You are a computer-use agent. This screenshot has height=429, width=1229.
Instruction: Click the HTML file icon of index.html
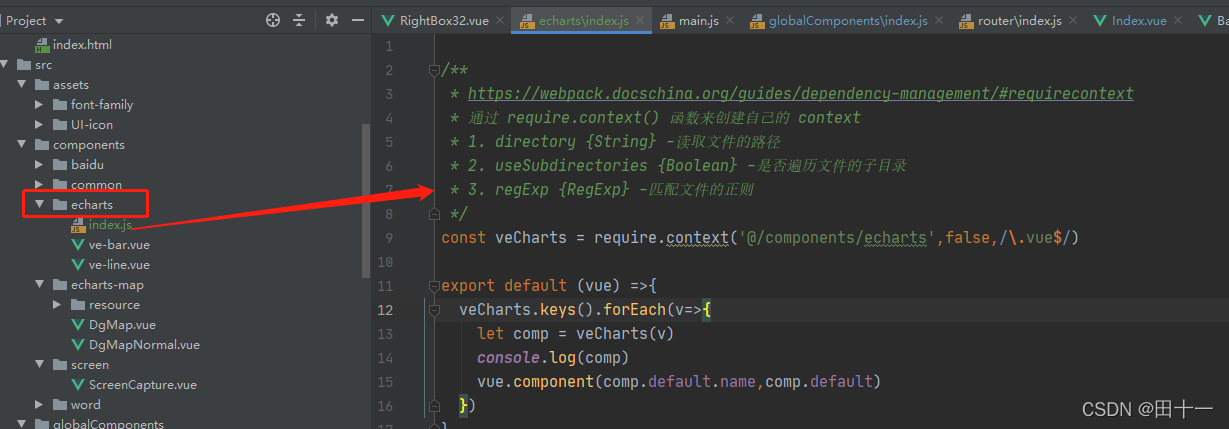[x=42, y=45]
